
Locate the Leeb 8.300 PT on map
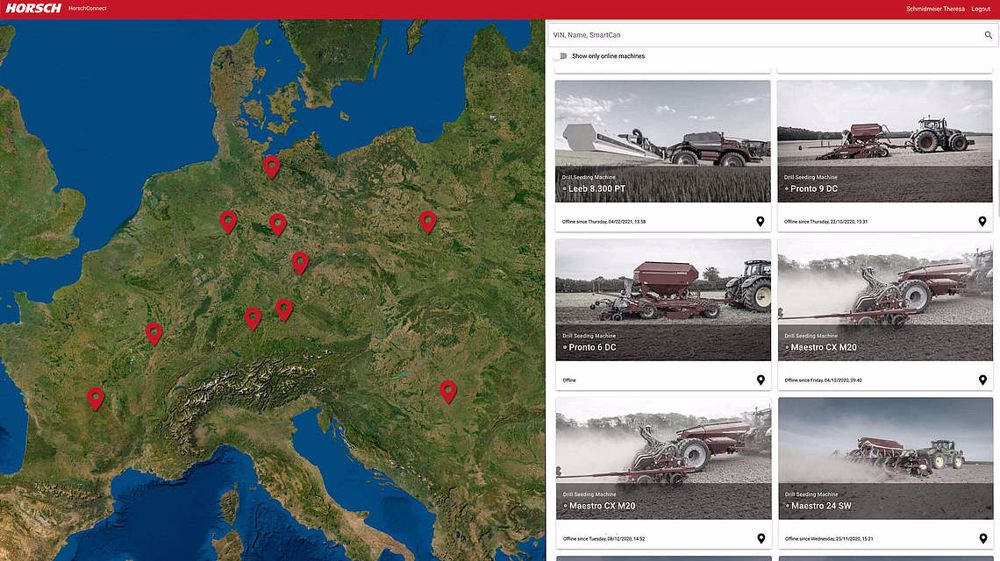coord(760,221)
